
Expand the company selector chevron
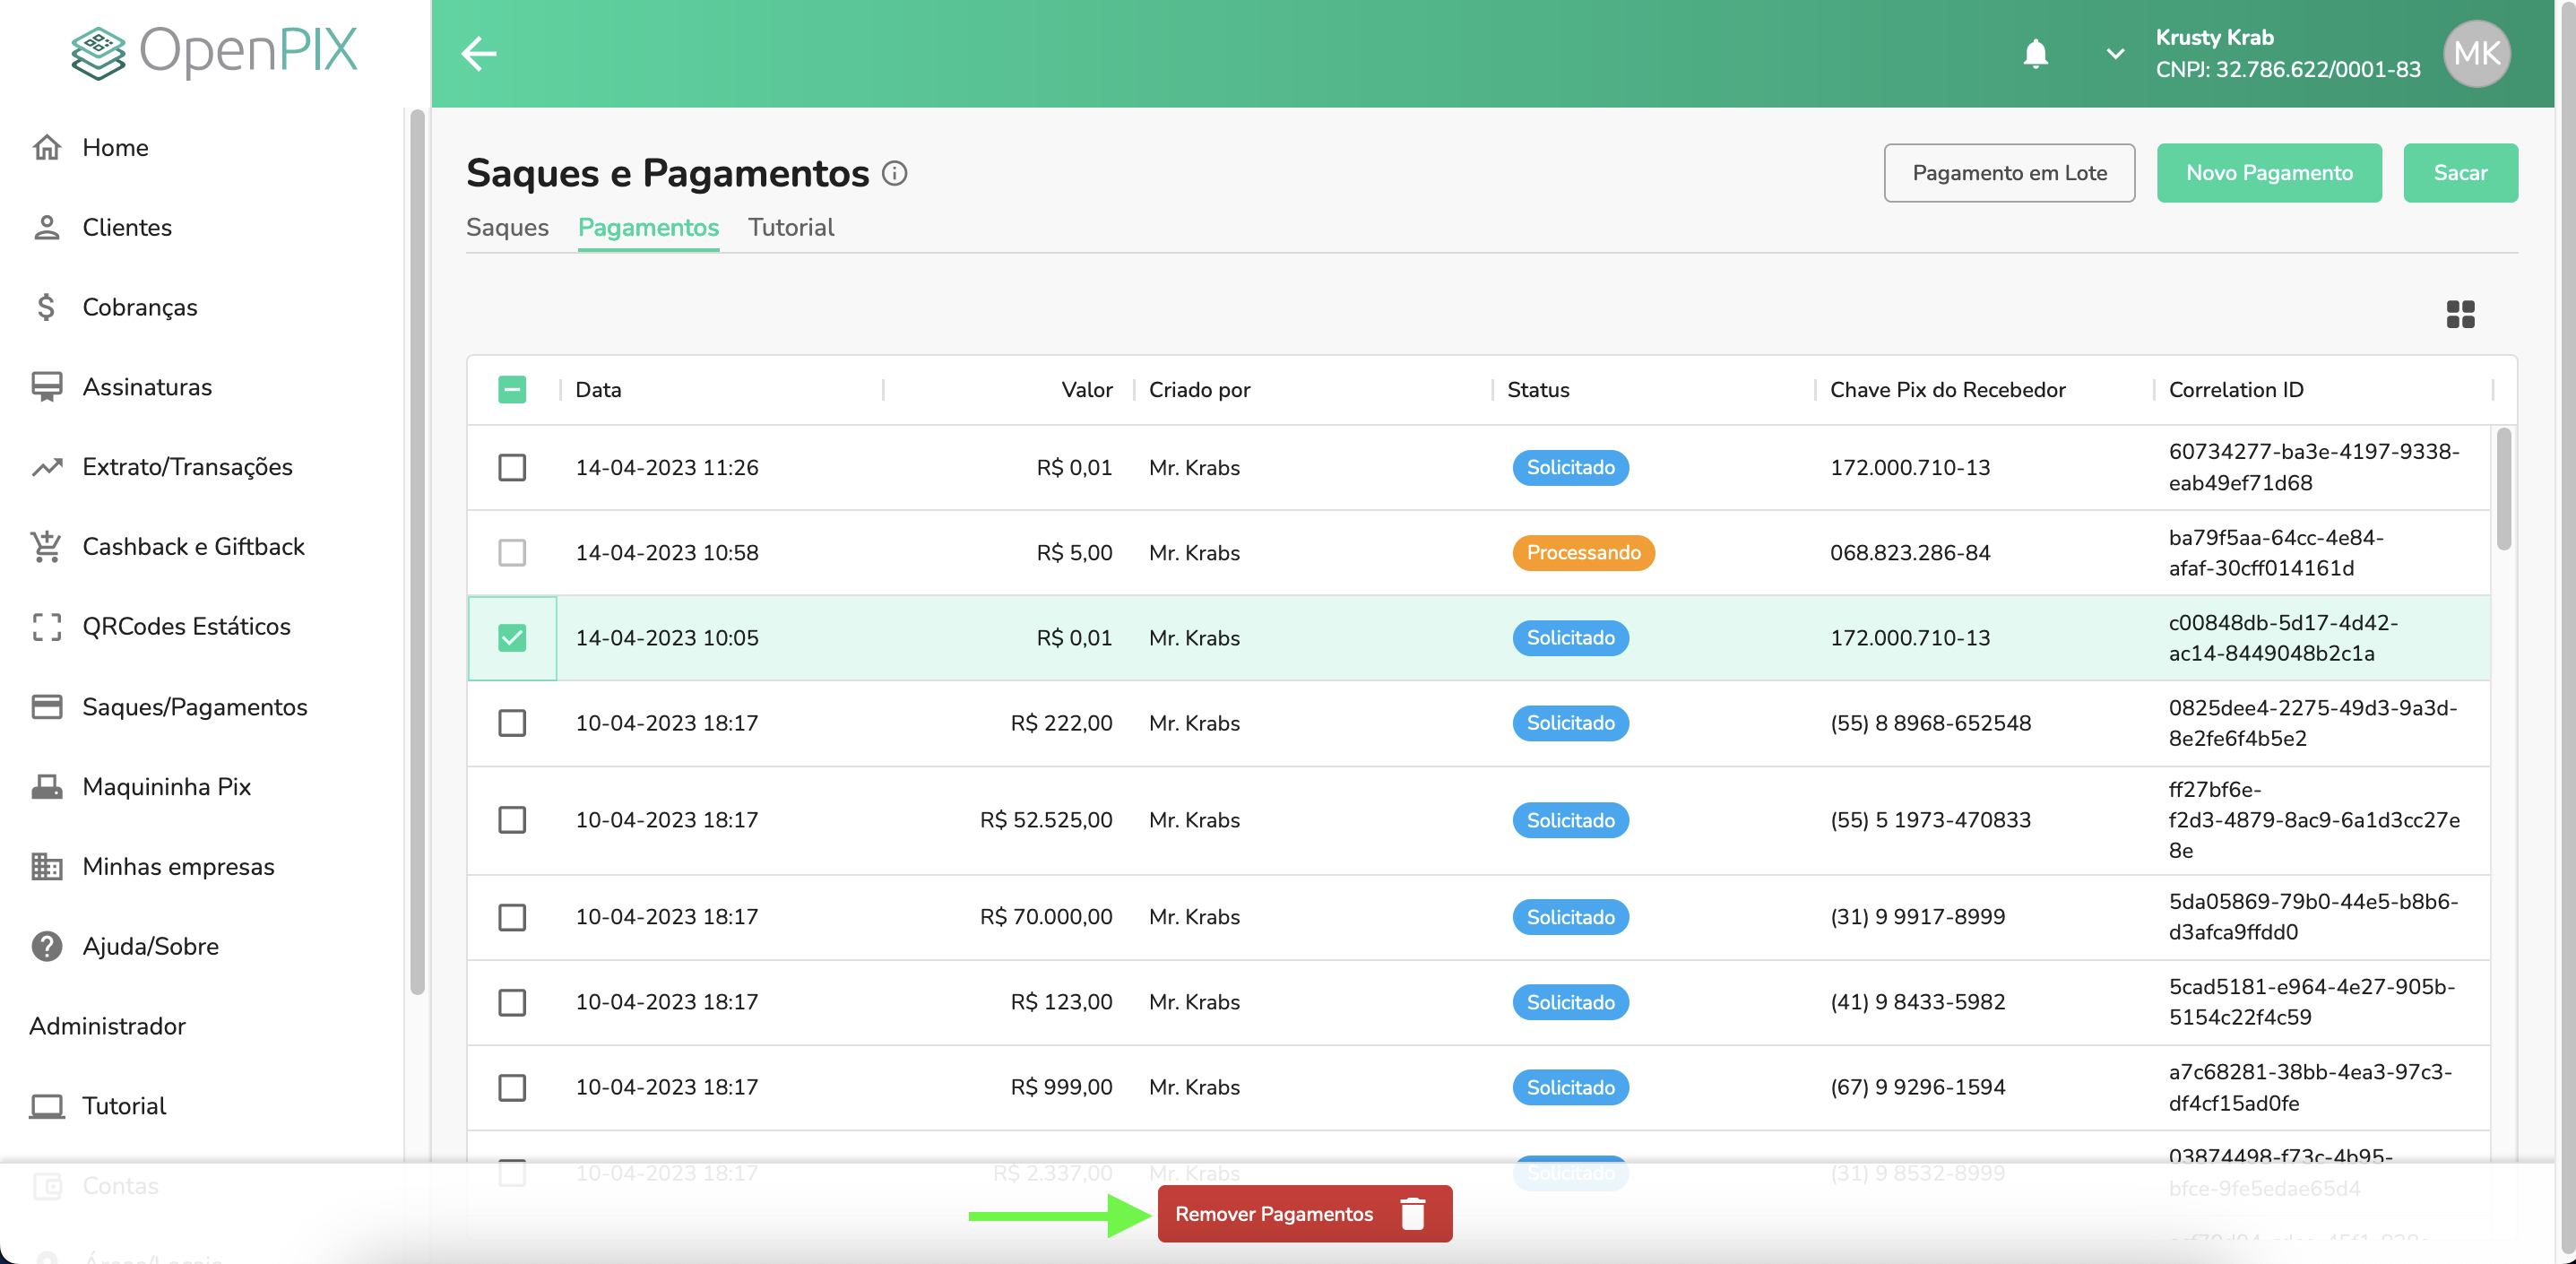click(2115, 53)
